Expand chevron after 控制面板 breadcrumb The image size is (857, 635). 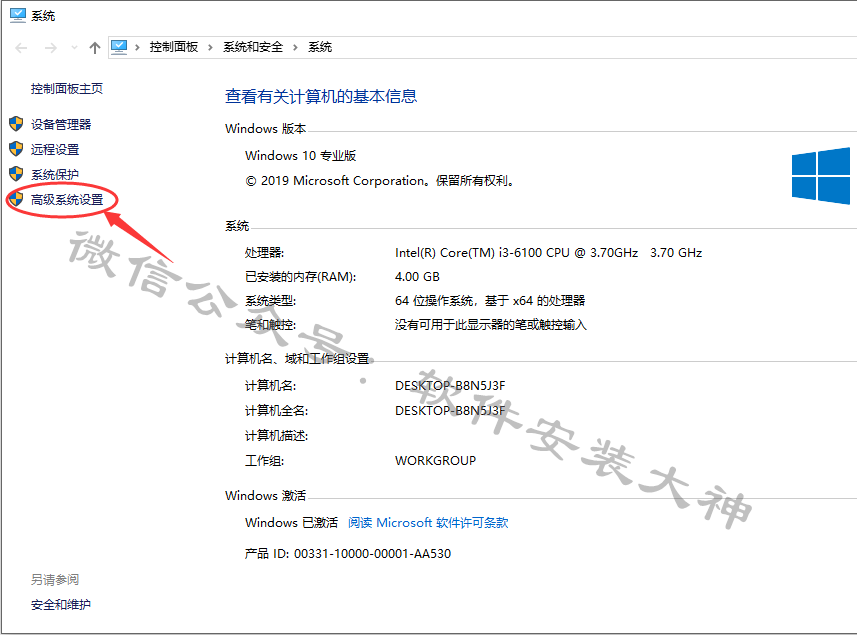210,48
